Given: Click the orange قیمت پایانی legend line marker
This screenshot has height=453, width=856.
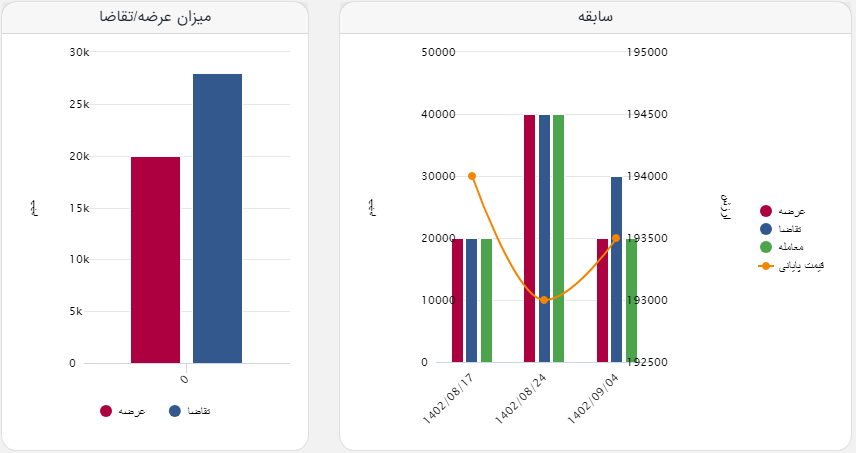Looking at the screenshot, I should [x=766, y=266].
